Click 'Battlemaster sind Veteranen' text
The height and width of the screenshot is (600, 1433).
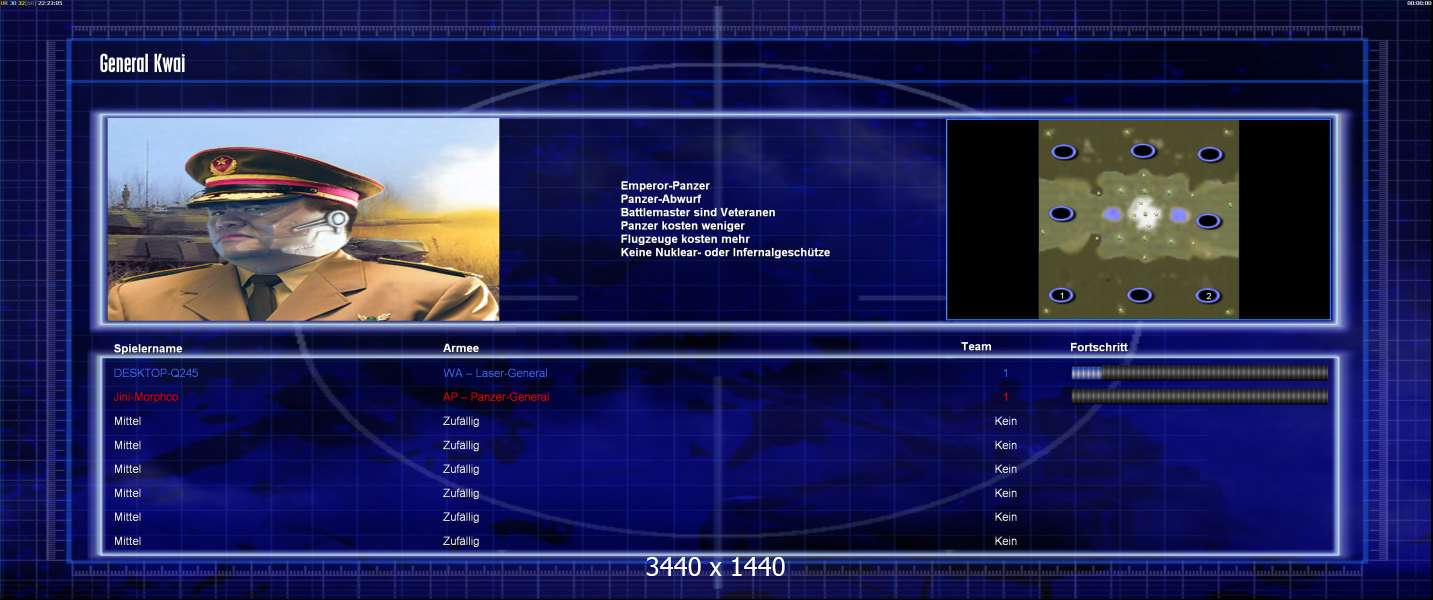point(697,212)
